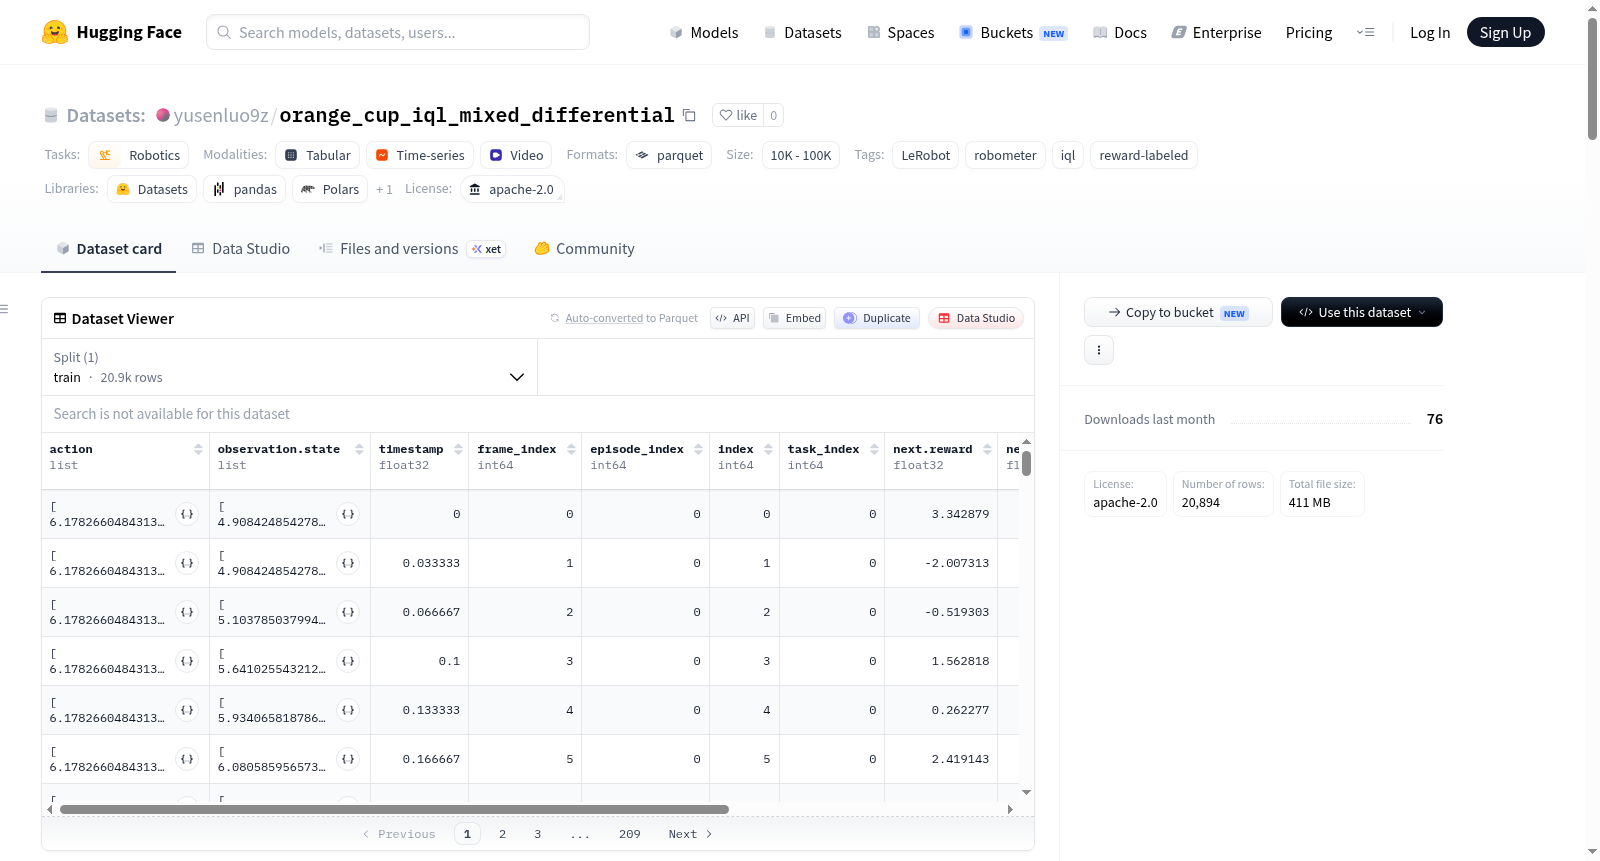Open the pandas library tag
The width and height of the screenshot is (1600, 861).
(245, 189)
